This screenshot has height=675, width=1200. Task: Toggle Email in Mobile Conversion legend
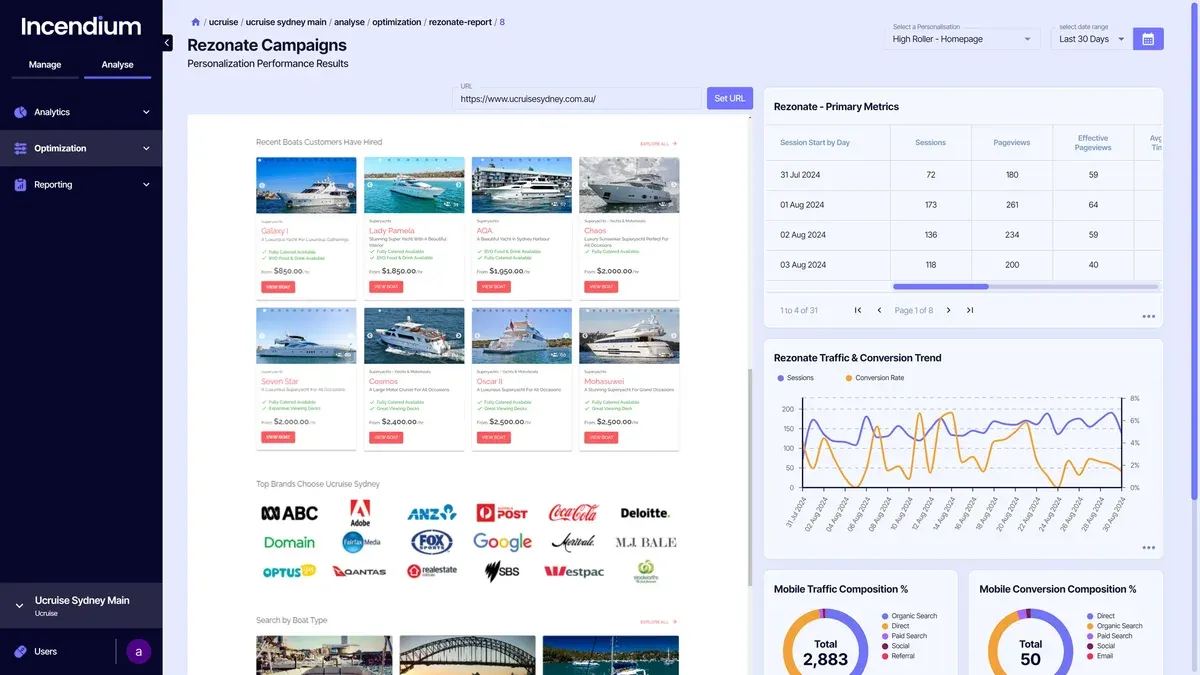click(1100, 656)
